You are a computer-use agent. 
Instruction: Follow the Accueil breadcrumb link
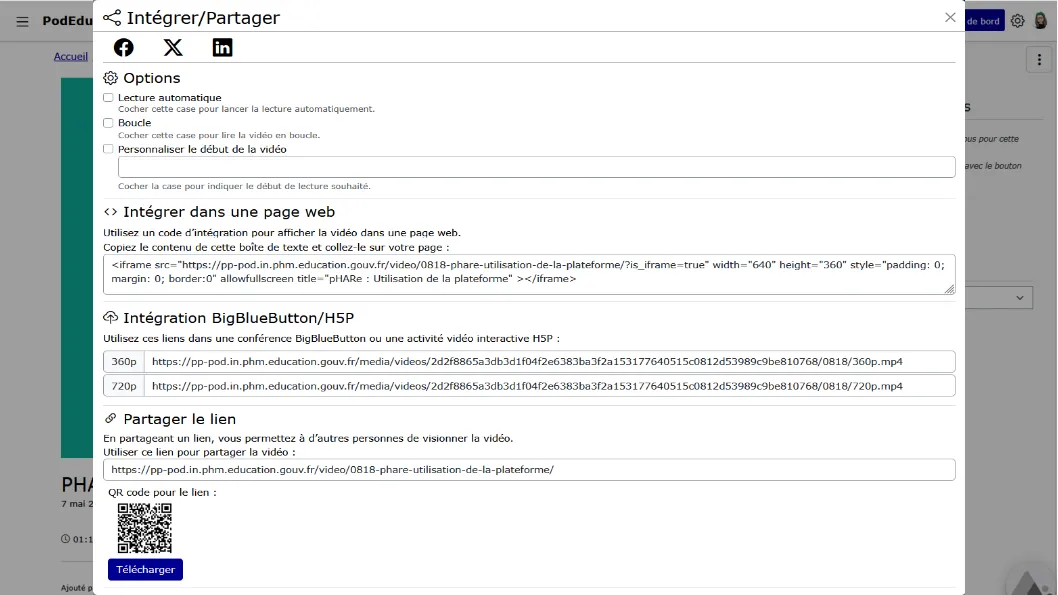point(71,57)
